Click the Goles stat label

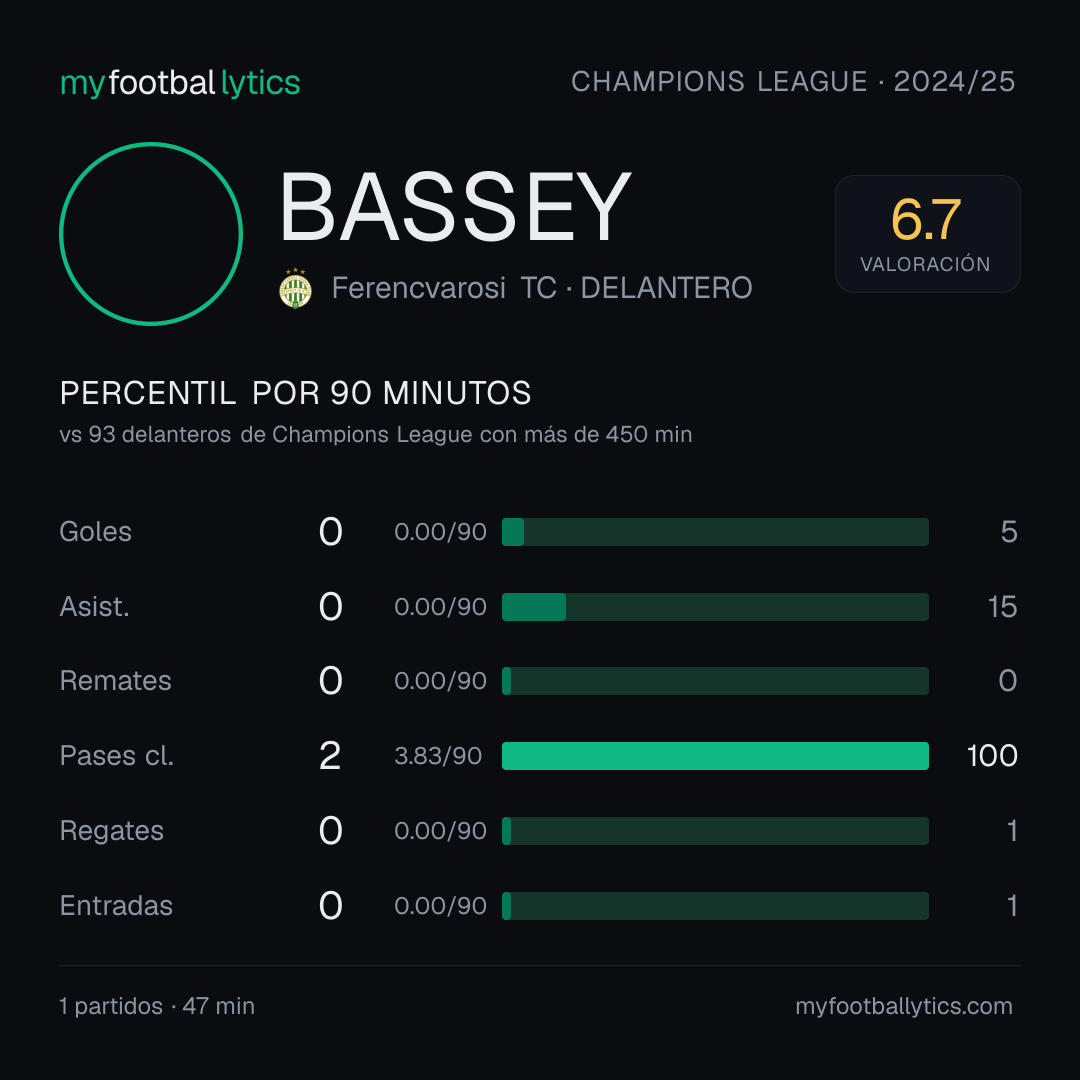(x=95, y=532)
